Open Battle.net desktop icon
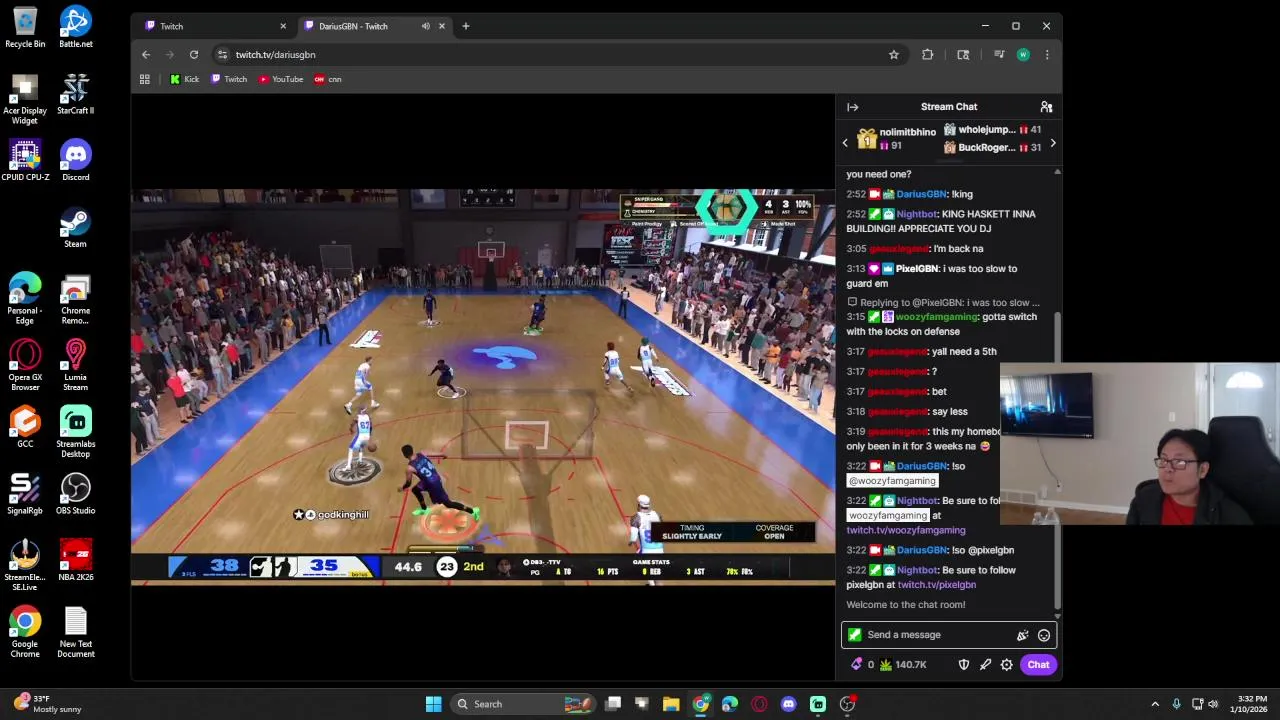 (x=76, y=27)
